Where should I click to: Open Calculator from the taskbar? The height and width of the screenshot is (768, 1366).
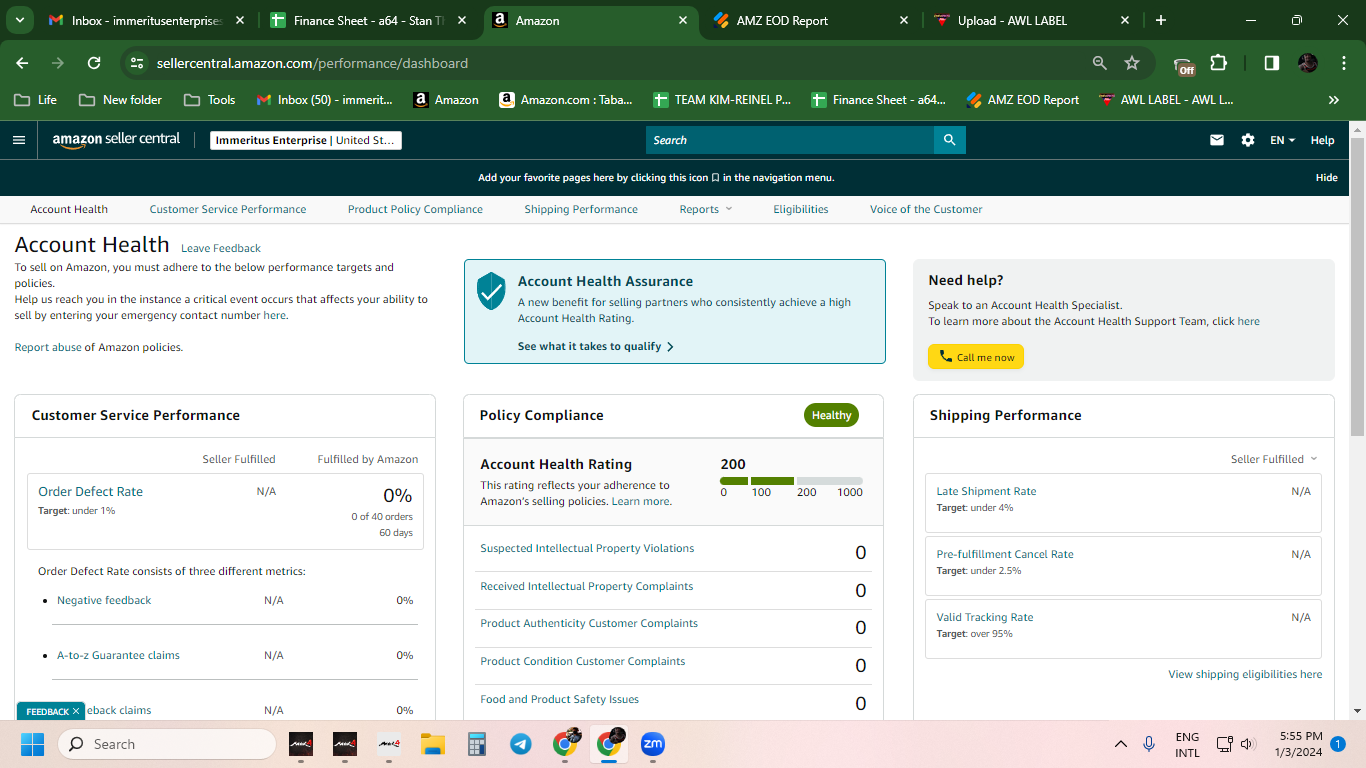point(477,744)
